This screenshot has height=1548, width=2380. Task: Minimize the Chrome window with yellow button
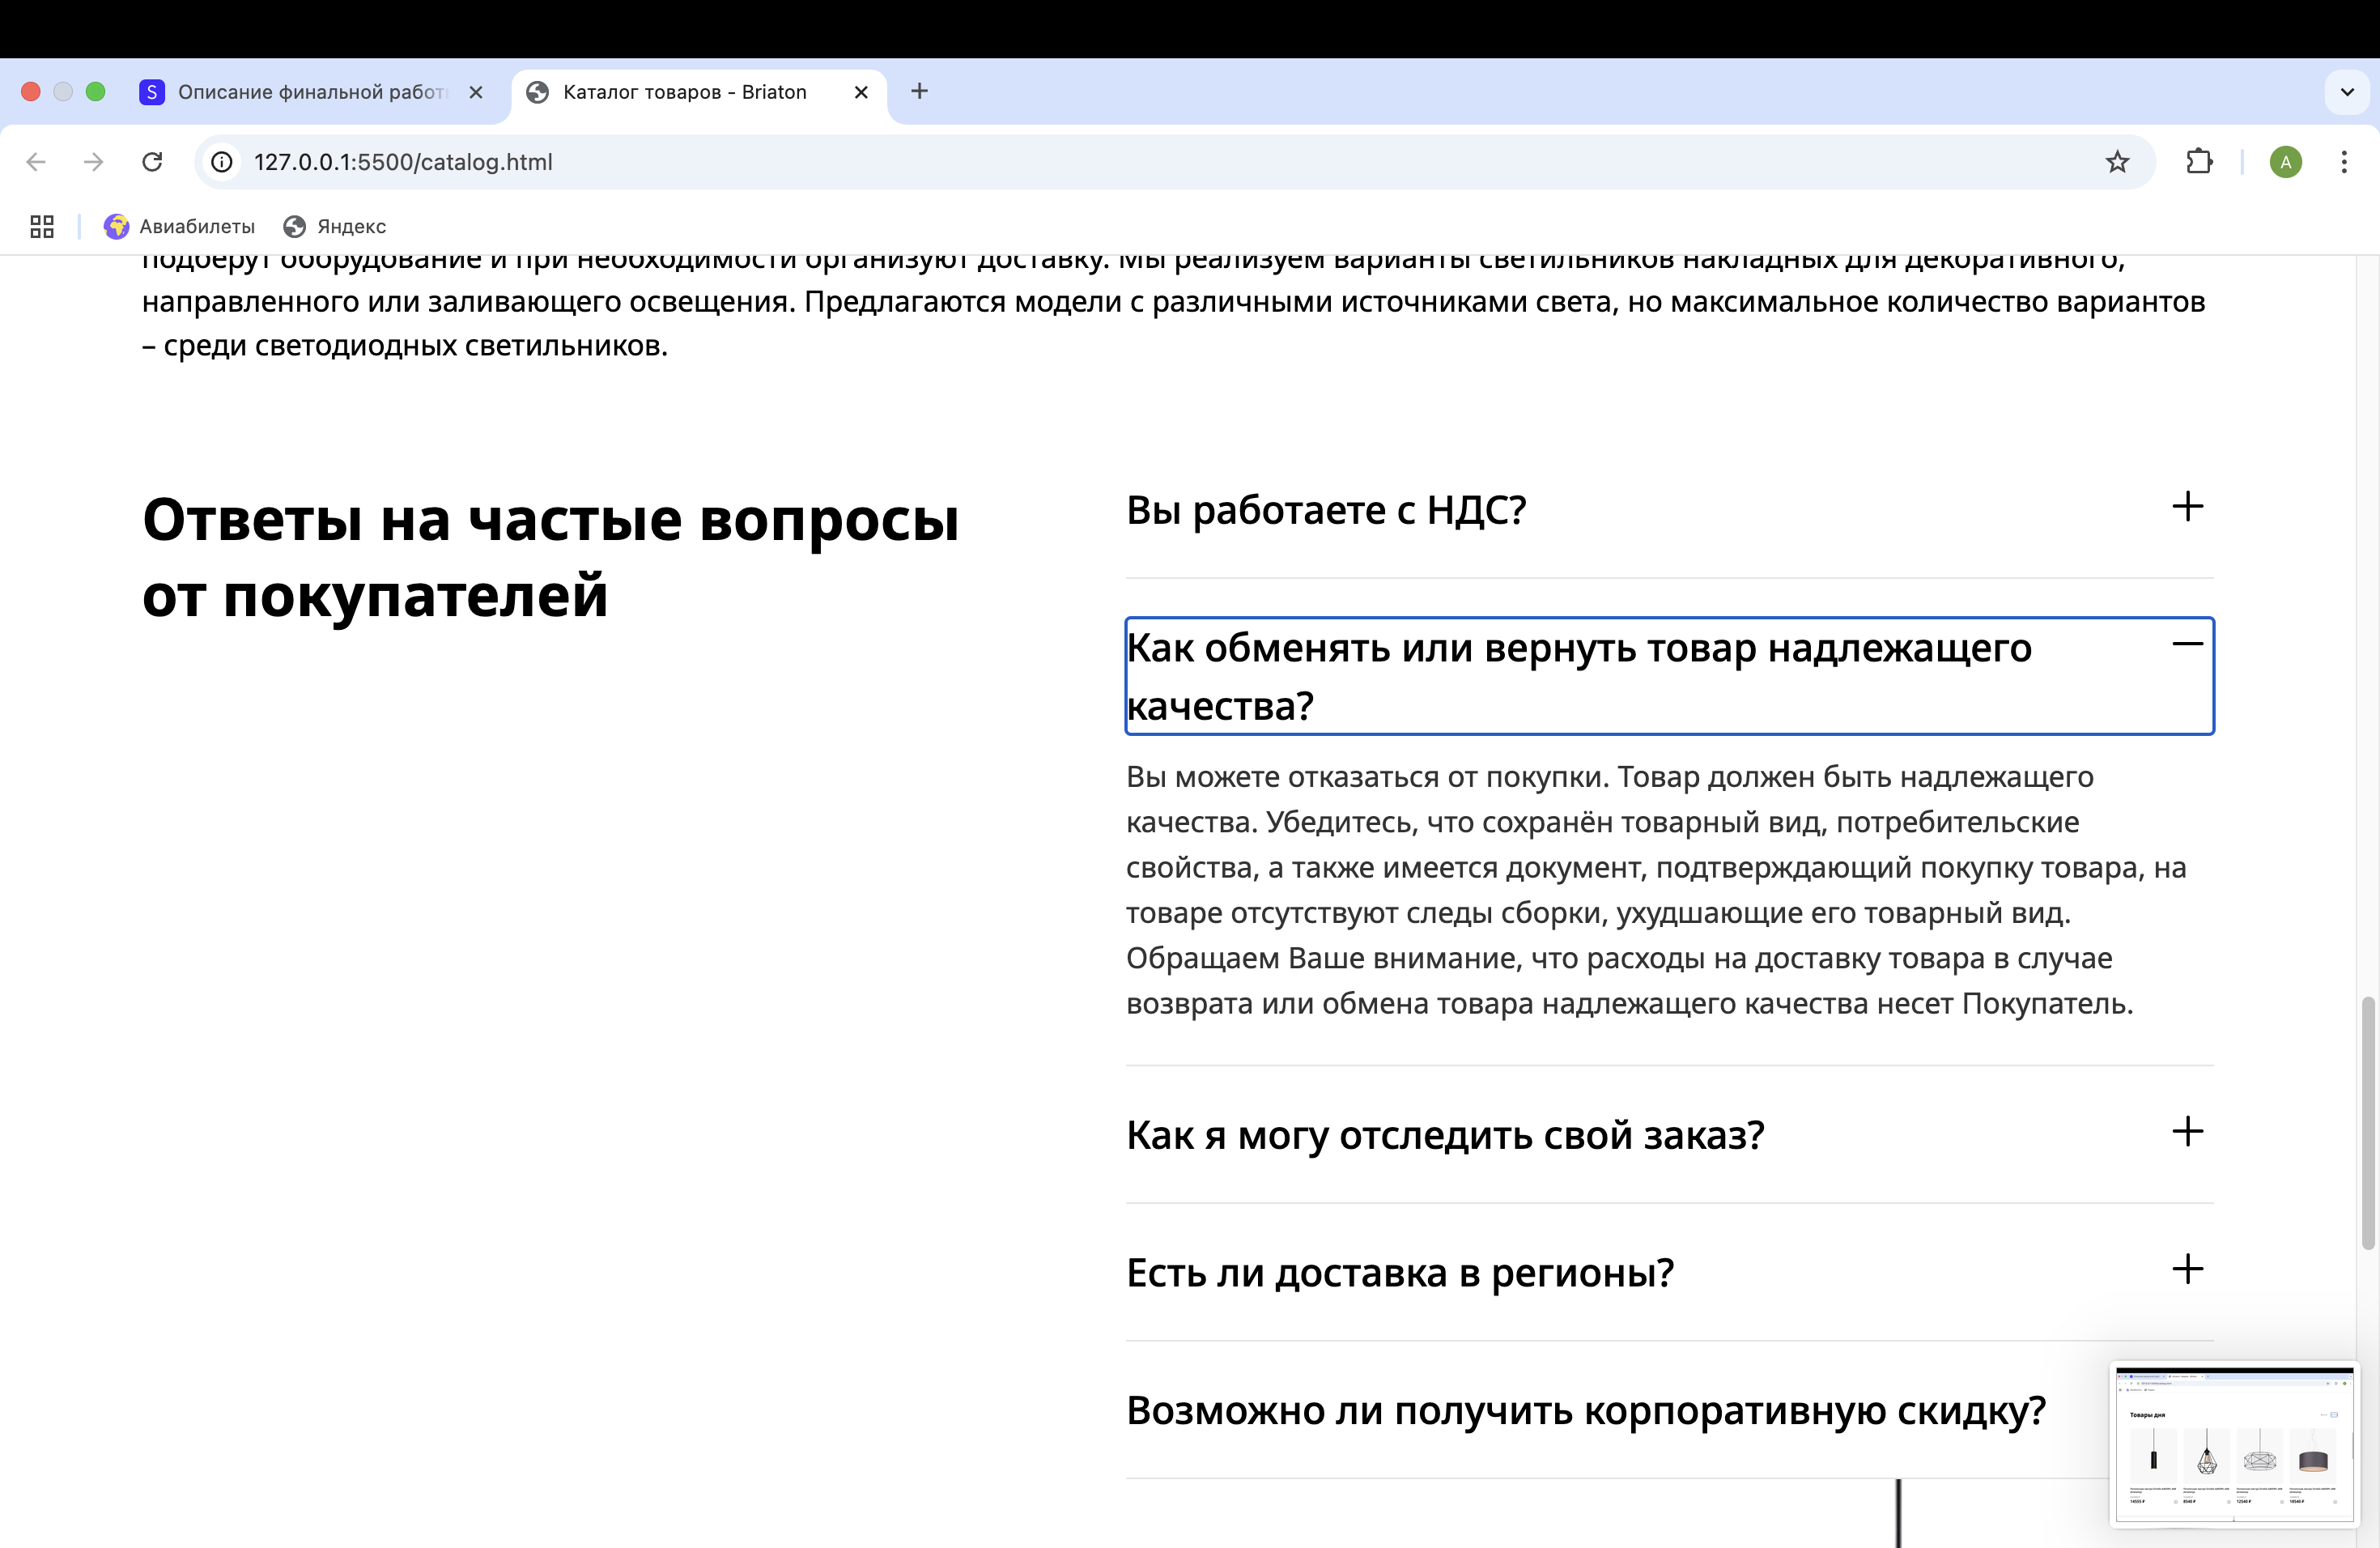coord(63,92)
